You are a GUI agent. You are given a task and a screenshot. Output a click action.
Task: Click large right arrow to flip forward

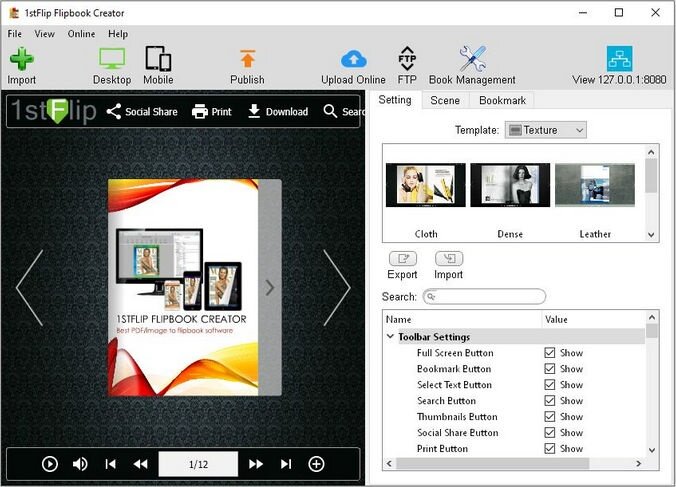click(x=336, y=287)
